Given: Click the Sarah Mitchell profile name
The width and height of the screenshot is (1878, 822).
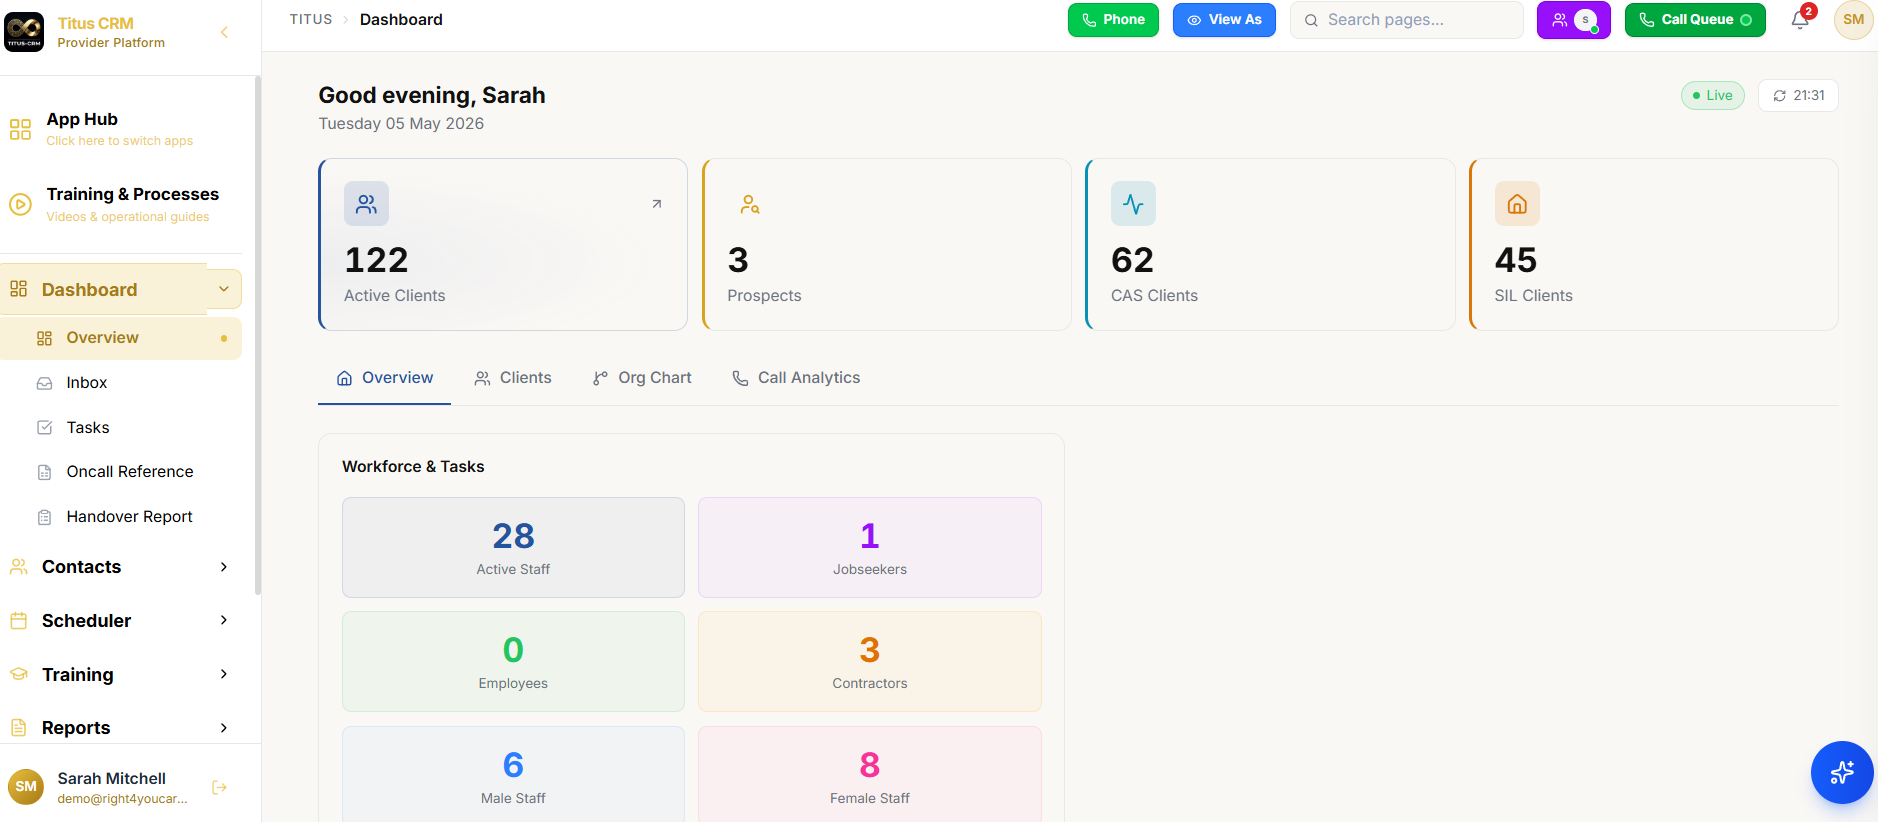Looking at the screenshot, I should point(112,779).
